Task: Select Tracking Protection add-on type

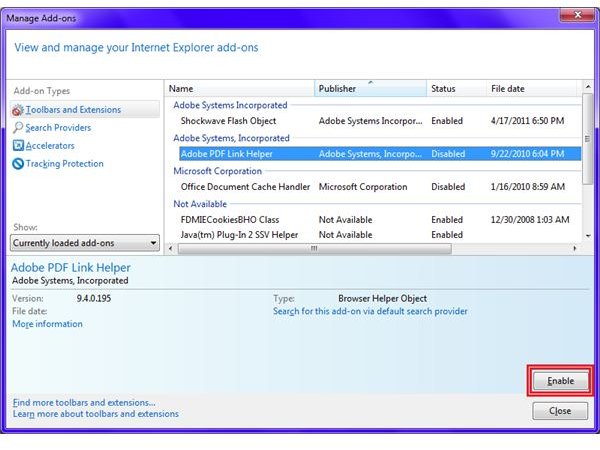Action: 65,164
